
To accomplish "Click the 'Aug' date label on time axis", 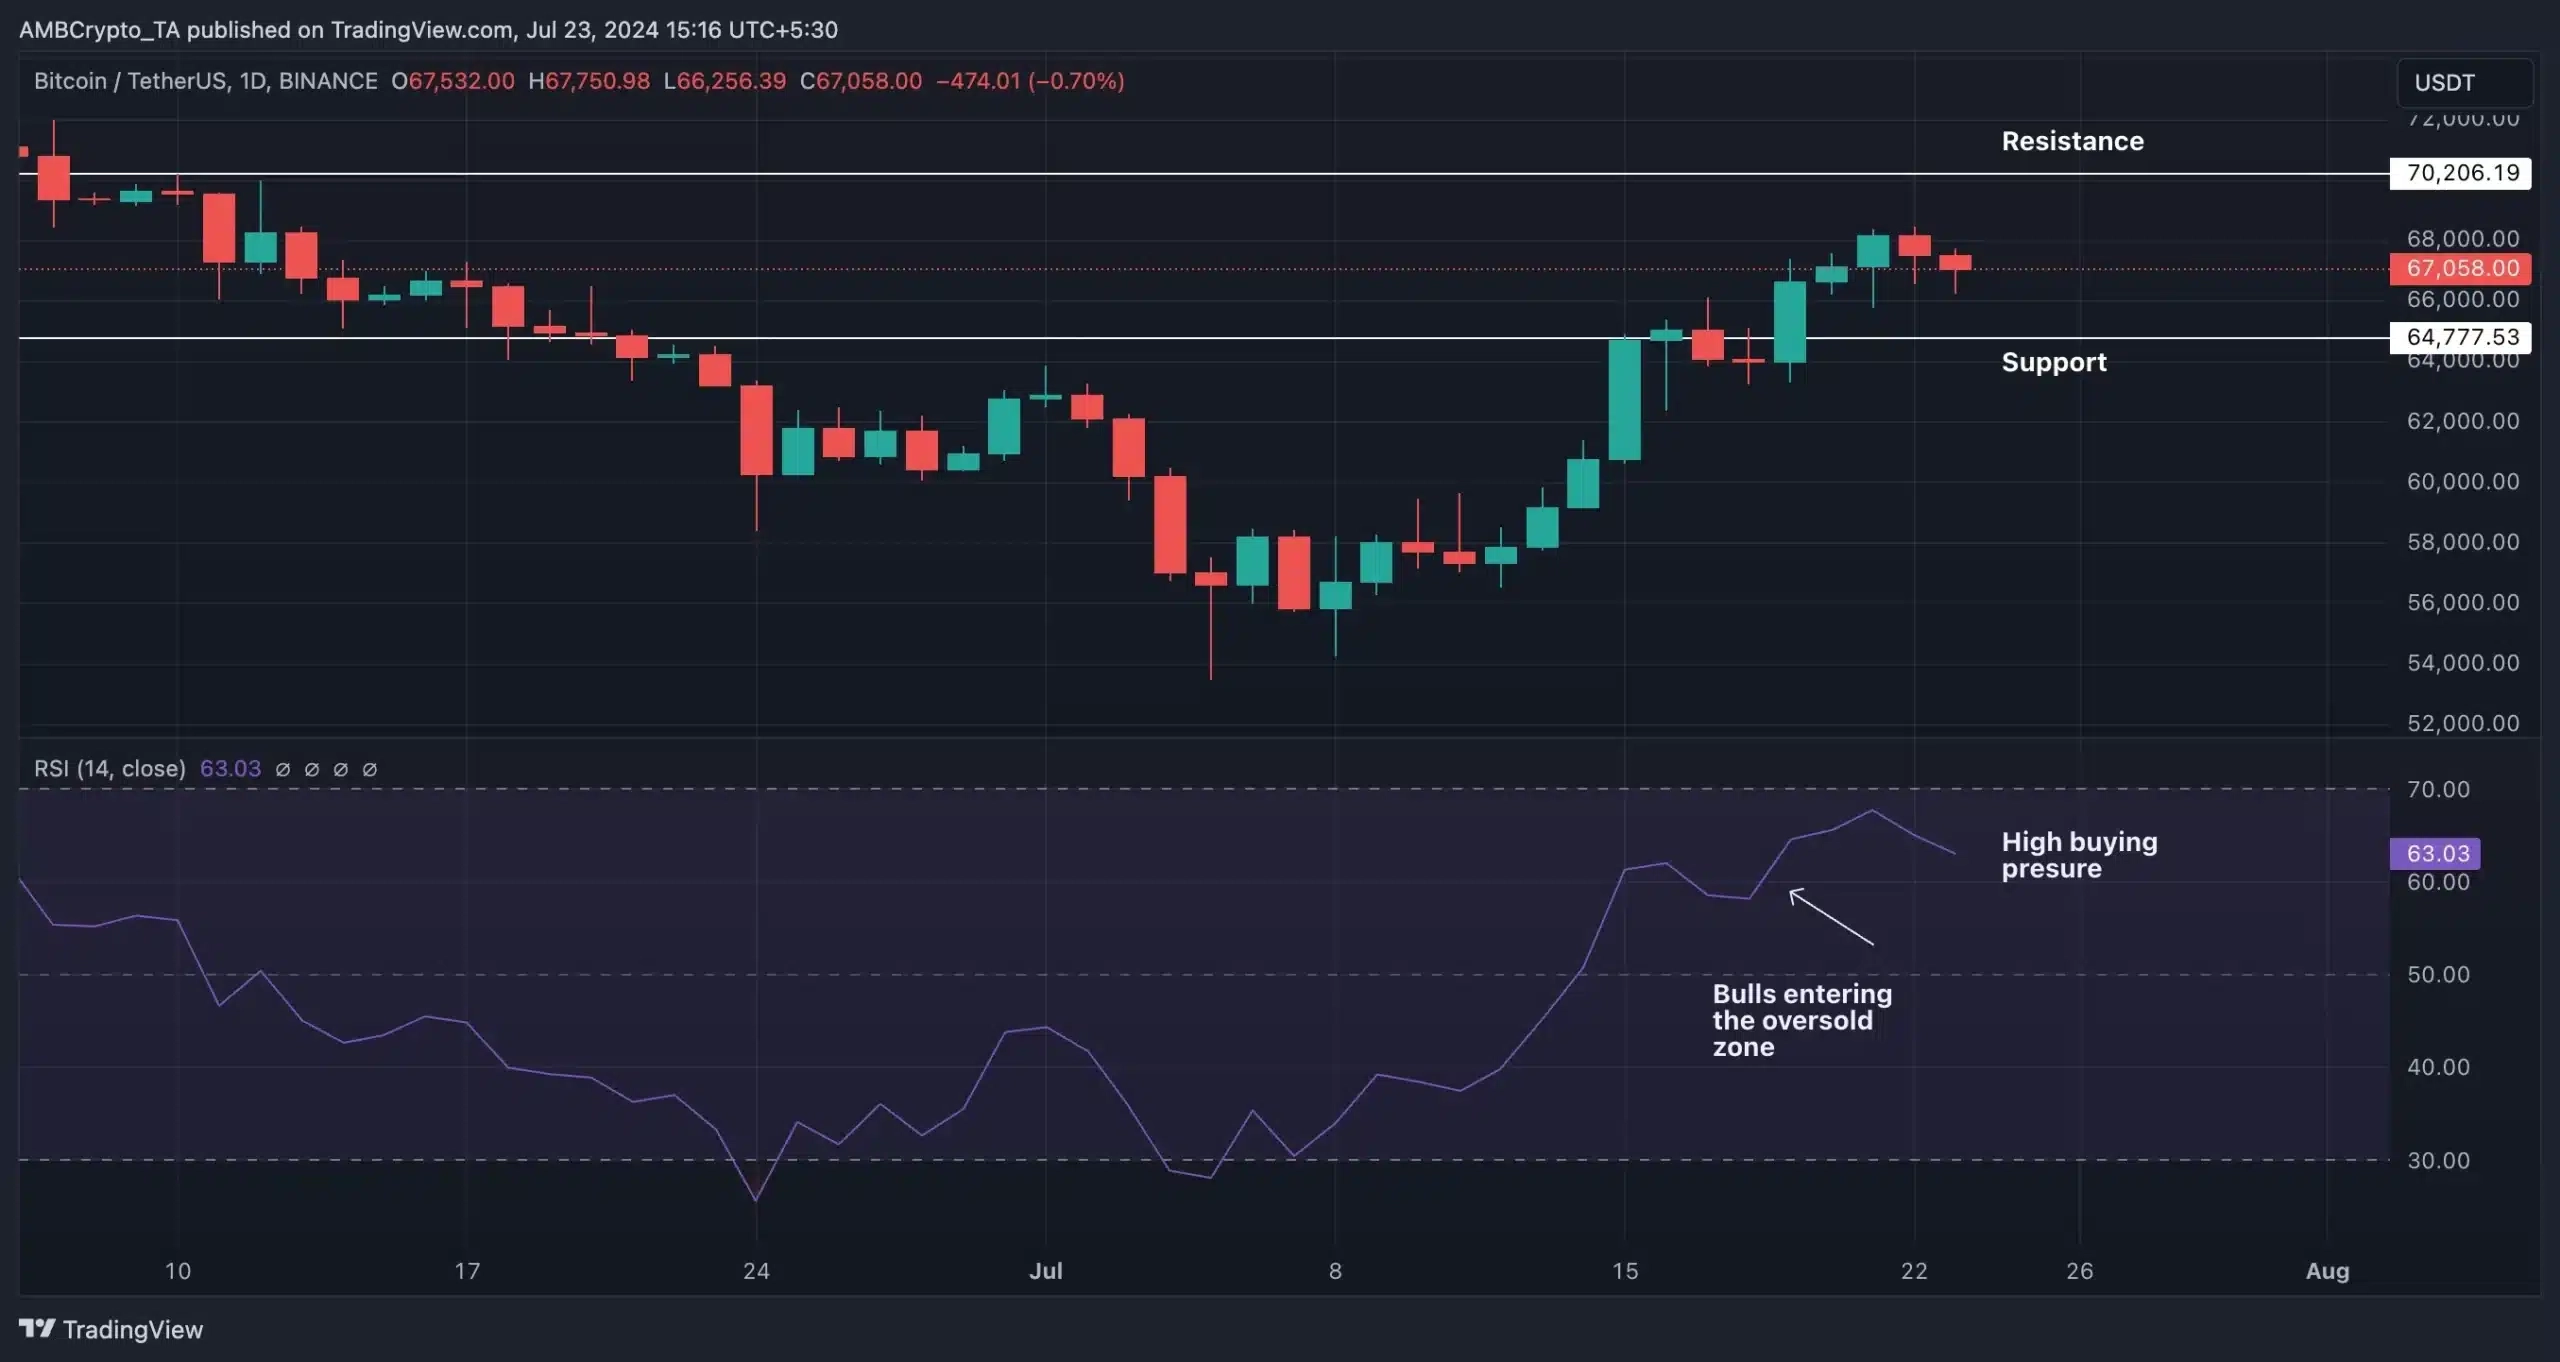I will (2327, 1271).
